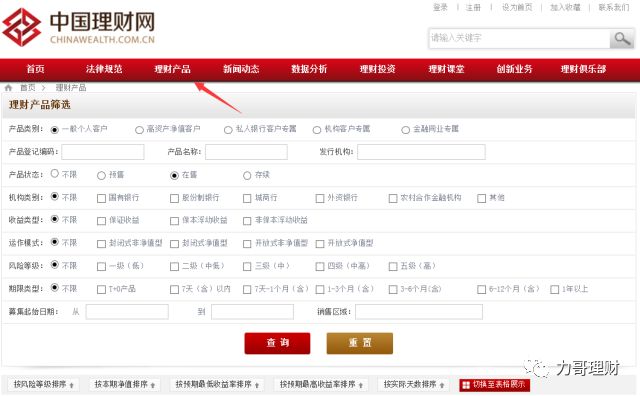The height and width of the screenshot is (396, 640).
Task: Check the 封闭式非净值型 checkbox
Action: tap(101, 244)
